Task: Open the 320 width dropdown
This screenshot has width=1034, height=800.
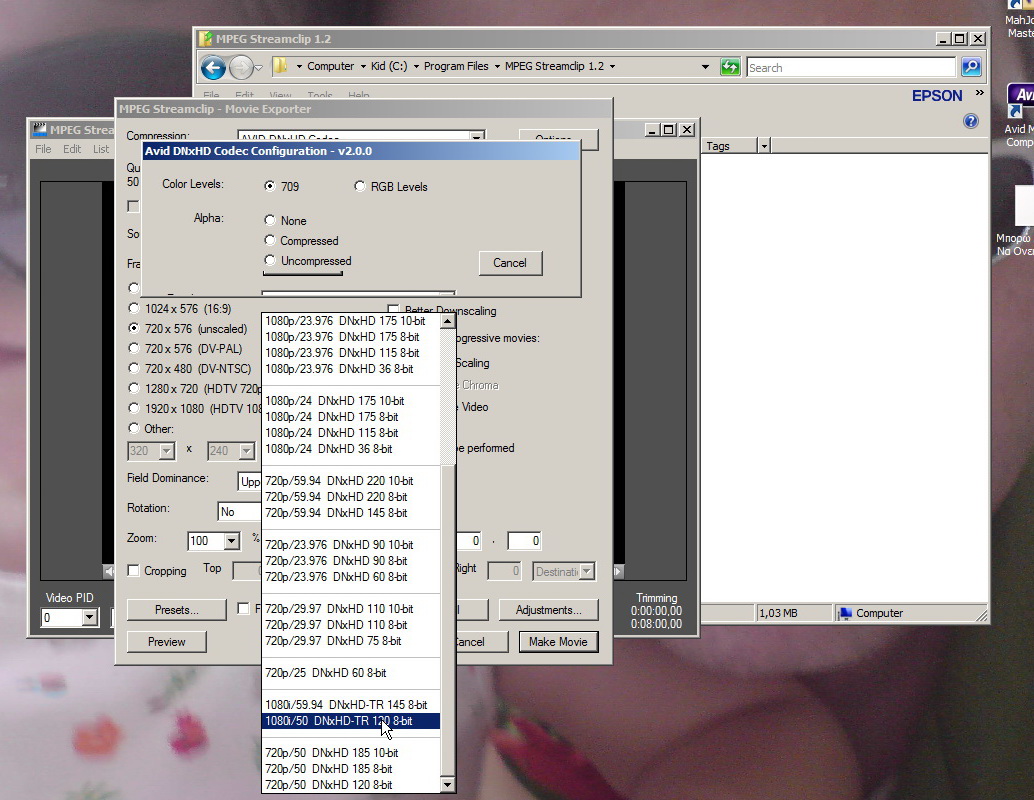Action: [167, 451]
